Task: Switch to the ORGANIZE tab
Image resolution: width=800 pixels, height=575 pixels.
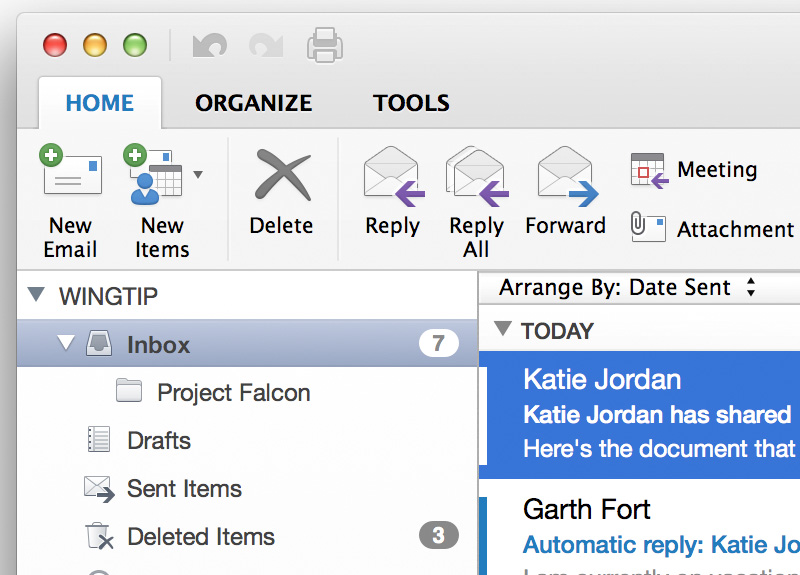Action: click(x=253, y=103)
